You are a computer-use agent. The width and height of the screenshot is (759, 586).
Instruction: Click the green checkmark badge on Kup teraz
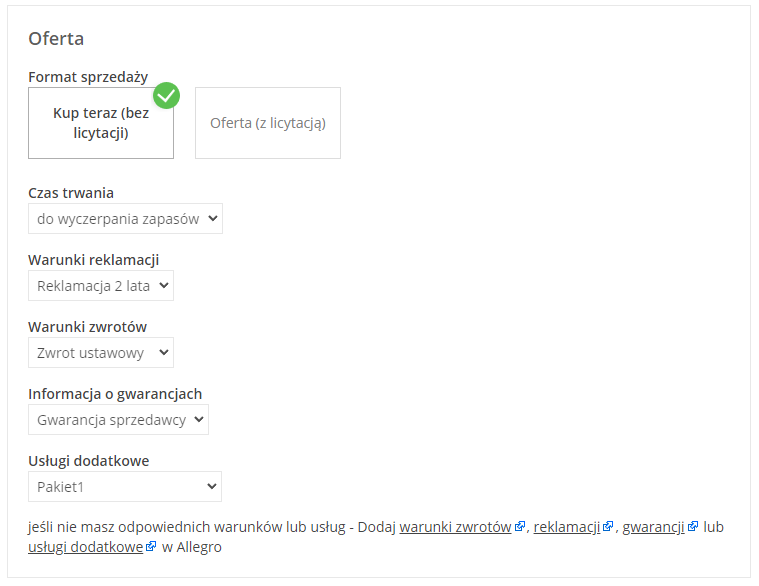click(167, 96)
